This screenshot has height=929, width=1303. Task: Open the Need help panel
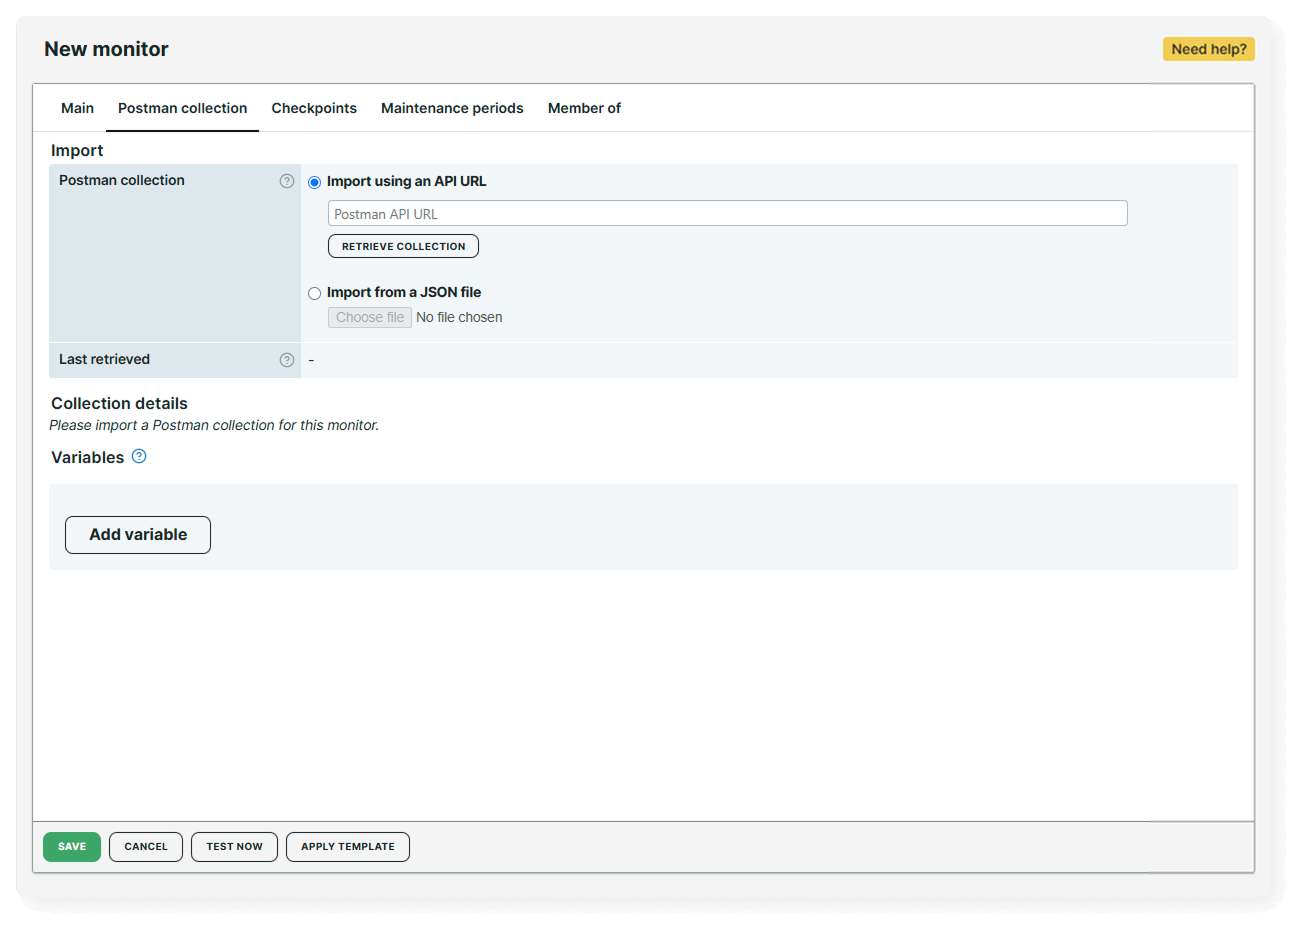click(1208, 48)
